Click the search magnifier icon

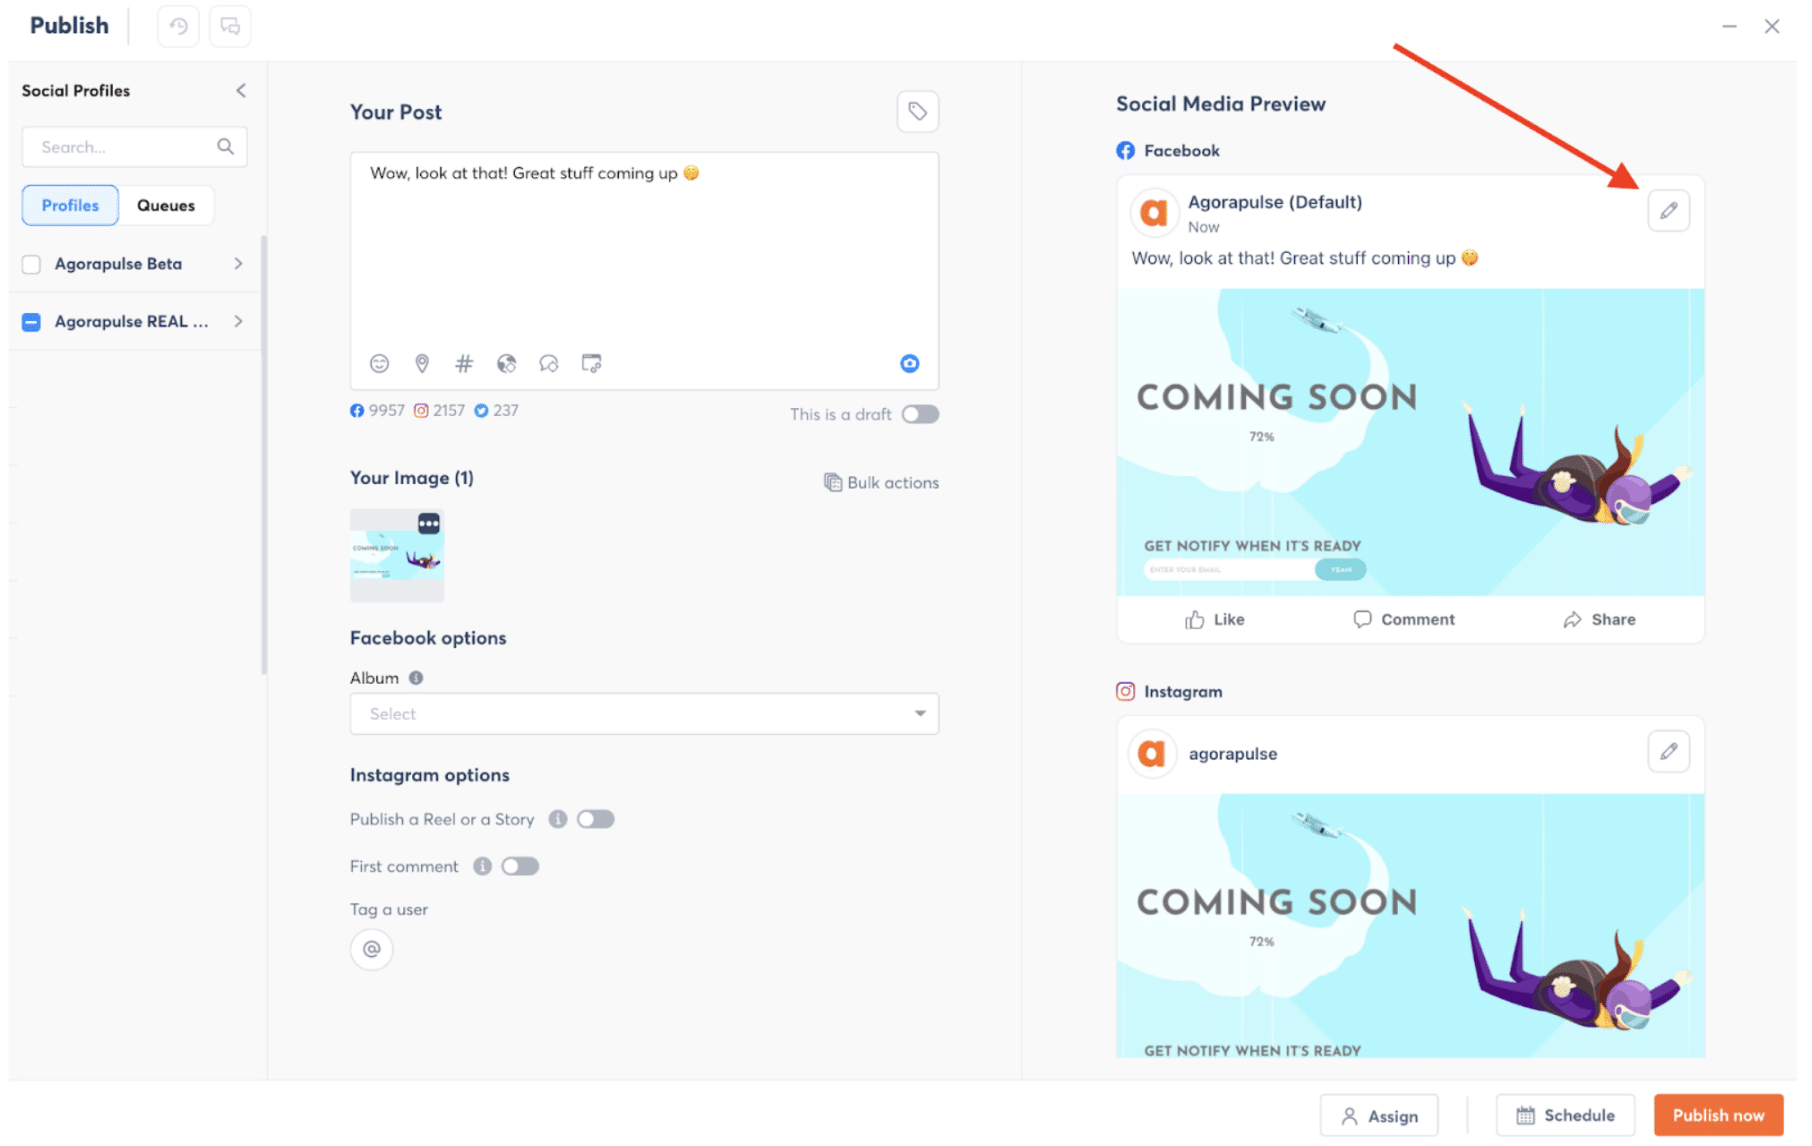tap(226, 147)
